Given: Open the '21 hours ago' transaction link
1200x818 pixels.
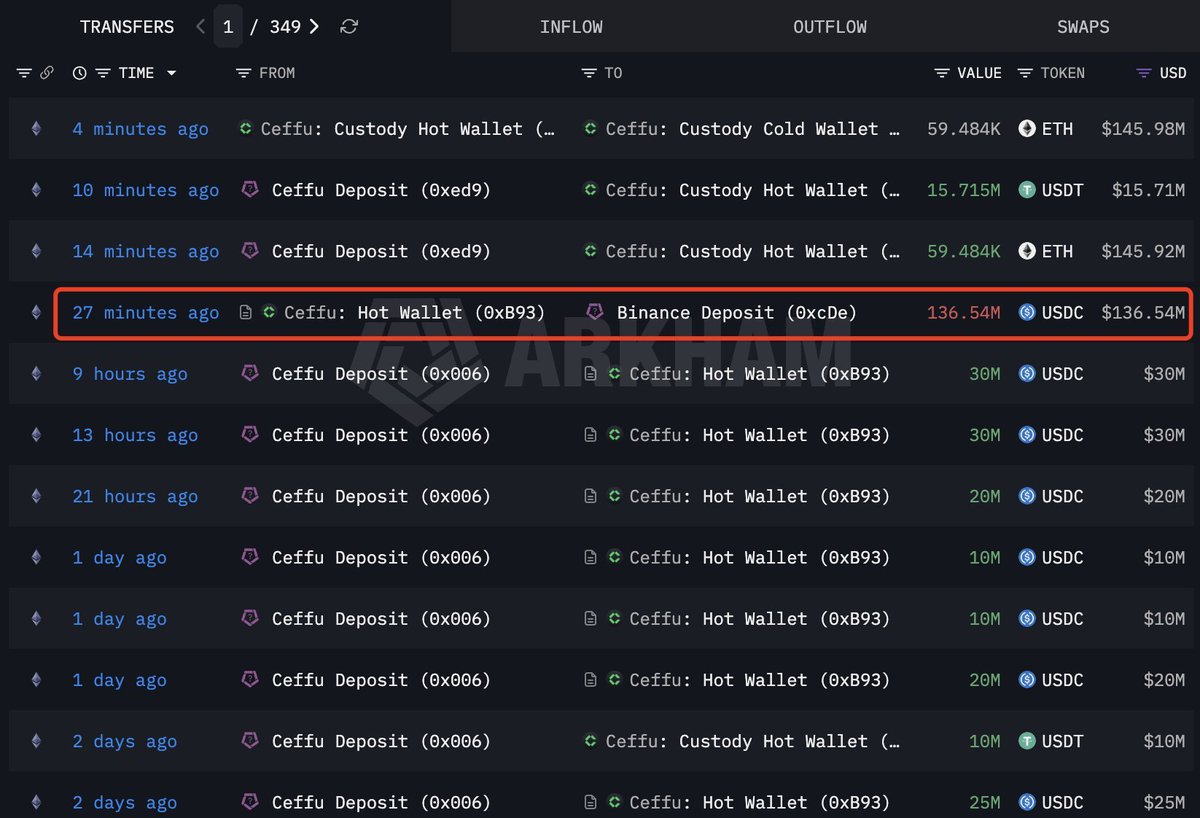Looking at the screenshot, I should coord(135,496).
